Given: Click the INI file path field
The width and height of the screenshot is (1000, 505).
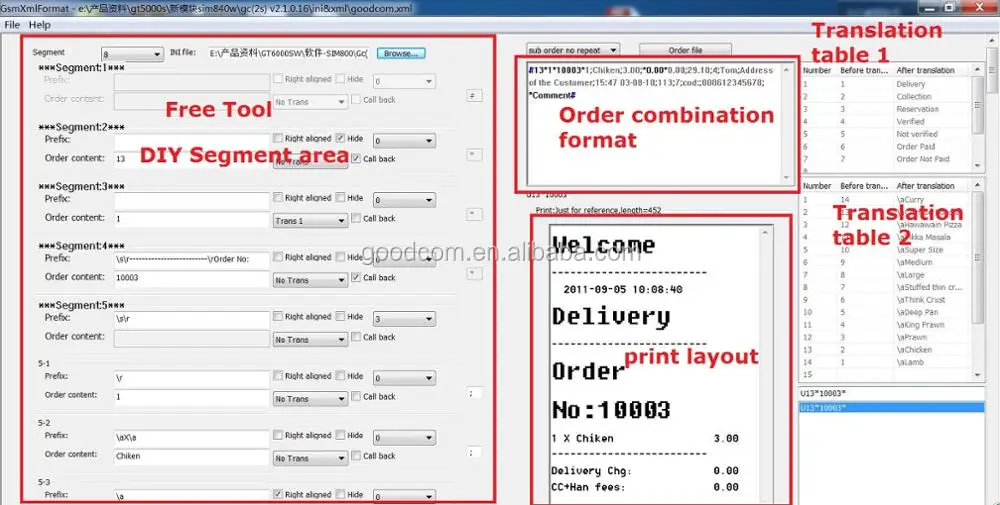Looking at the screenshot, I should coord(288,54).
